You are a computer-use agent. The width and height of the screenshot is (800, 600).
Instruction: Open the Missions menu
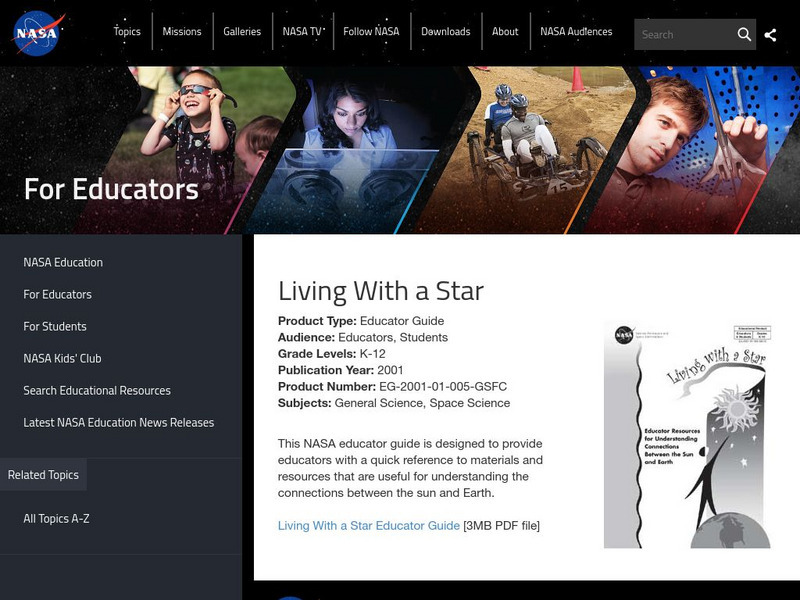(183, 31)
